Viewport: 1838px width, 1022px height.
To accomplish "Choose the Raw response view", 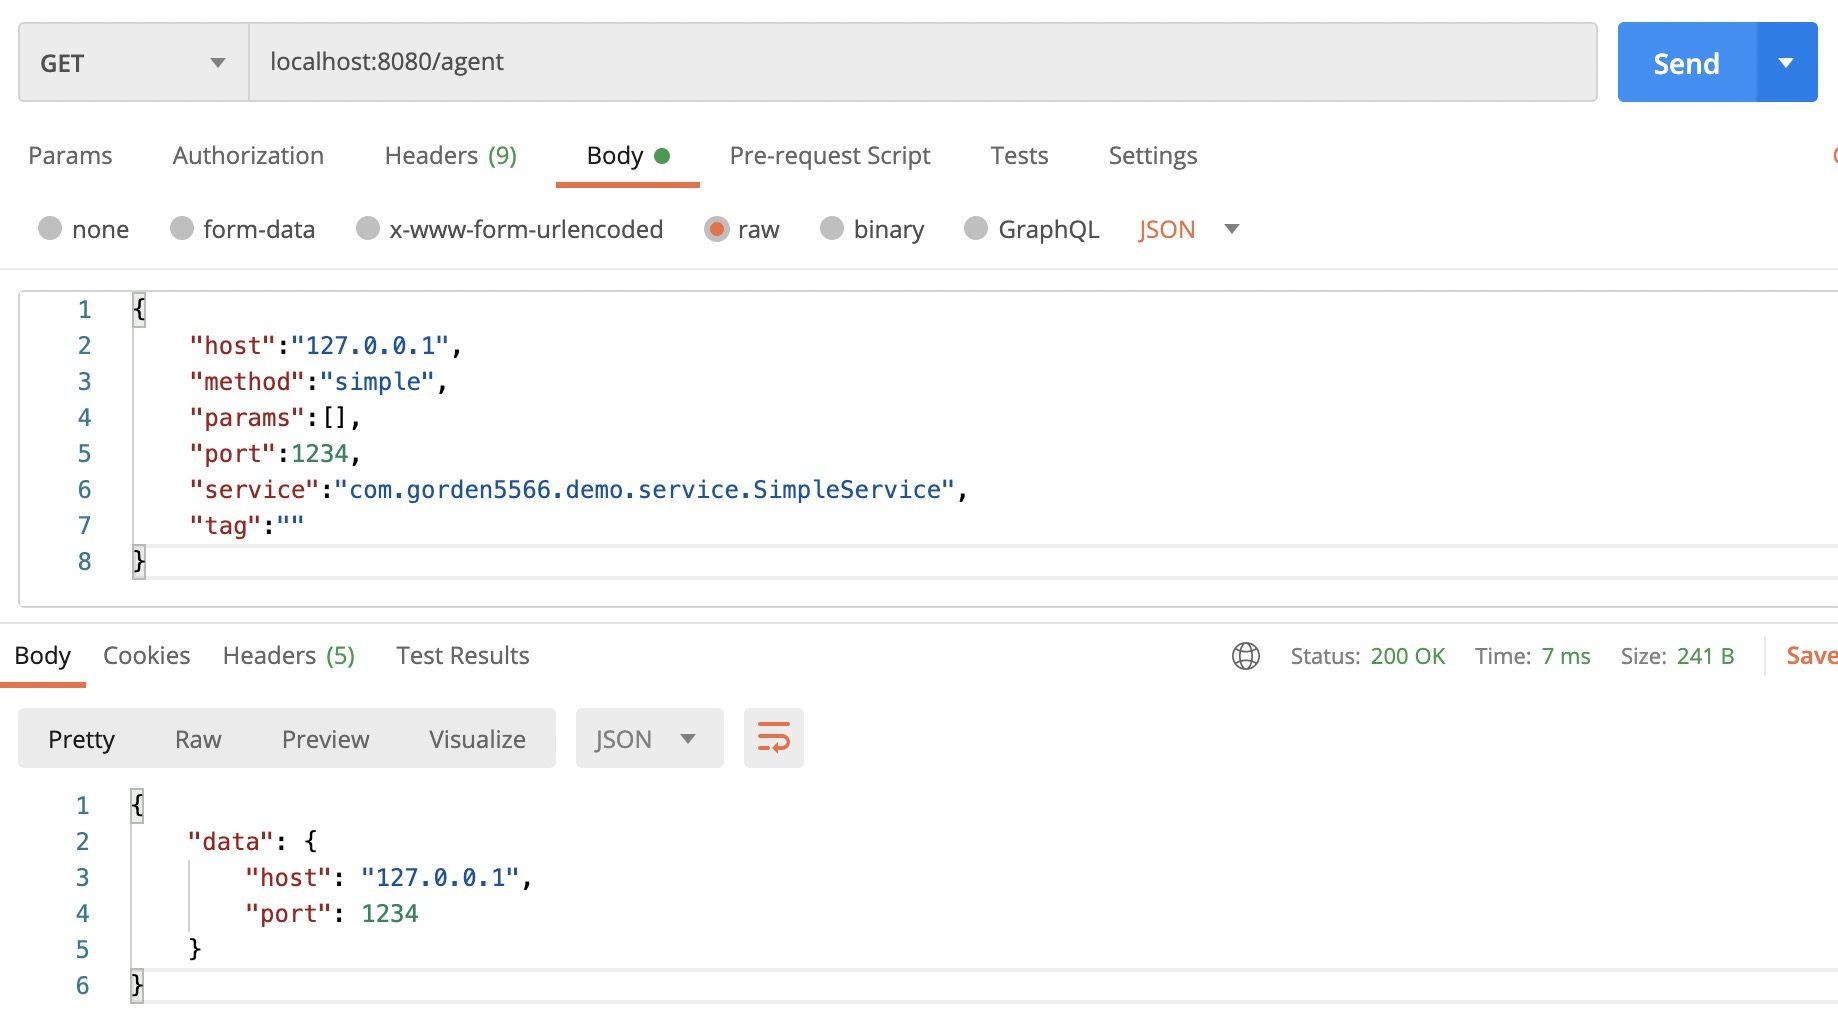I will point(198,739).
